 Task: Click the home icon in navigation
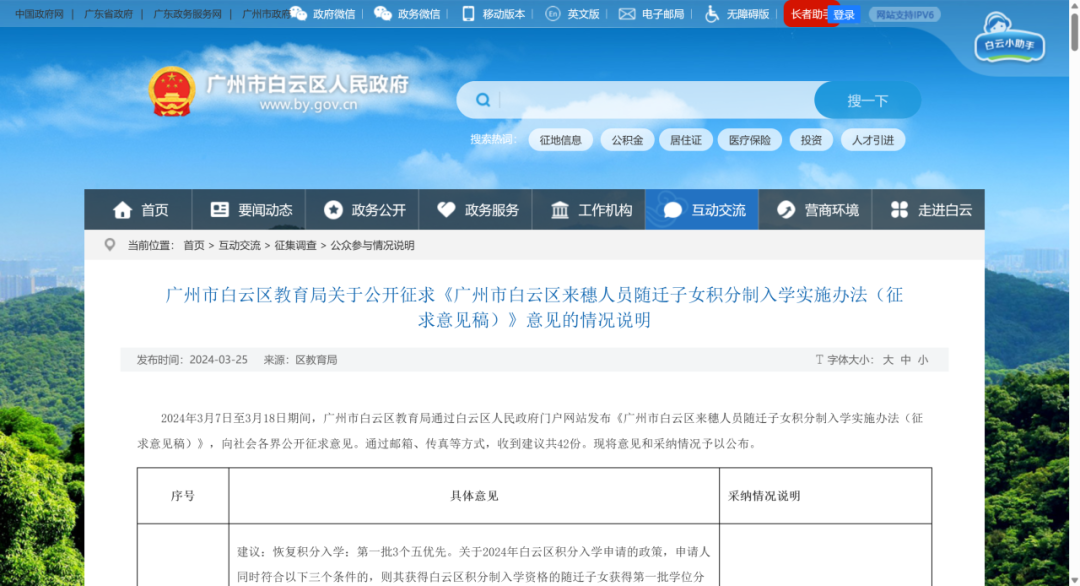click(x=123, y=210)
